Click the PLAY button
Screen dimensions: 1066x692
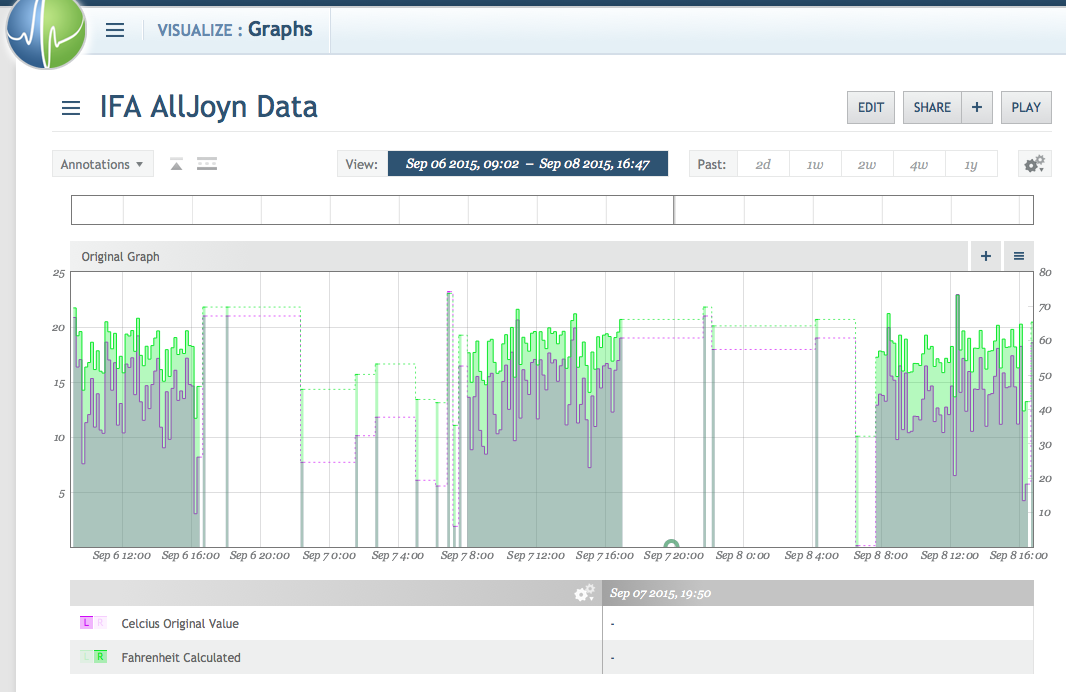[x=1026, y=107]
